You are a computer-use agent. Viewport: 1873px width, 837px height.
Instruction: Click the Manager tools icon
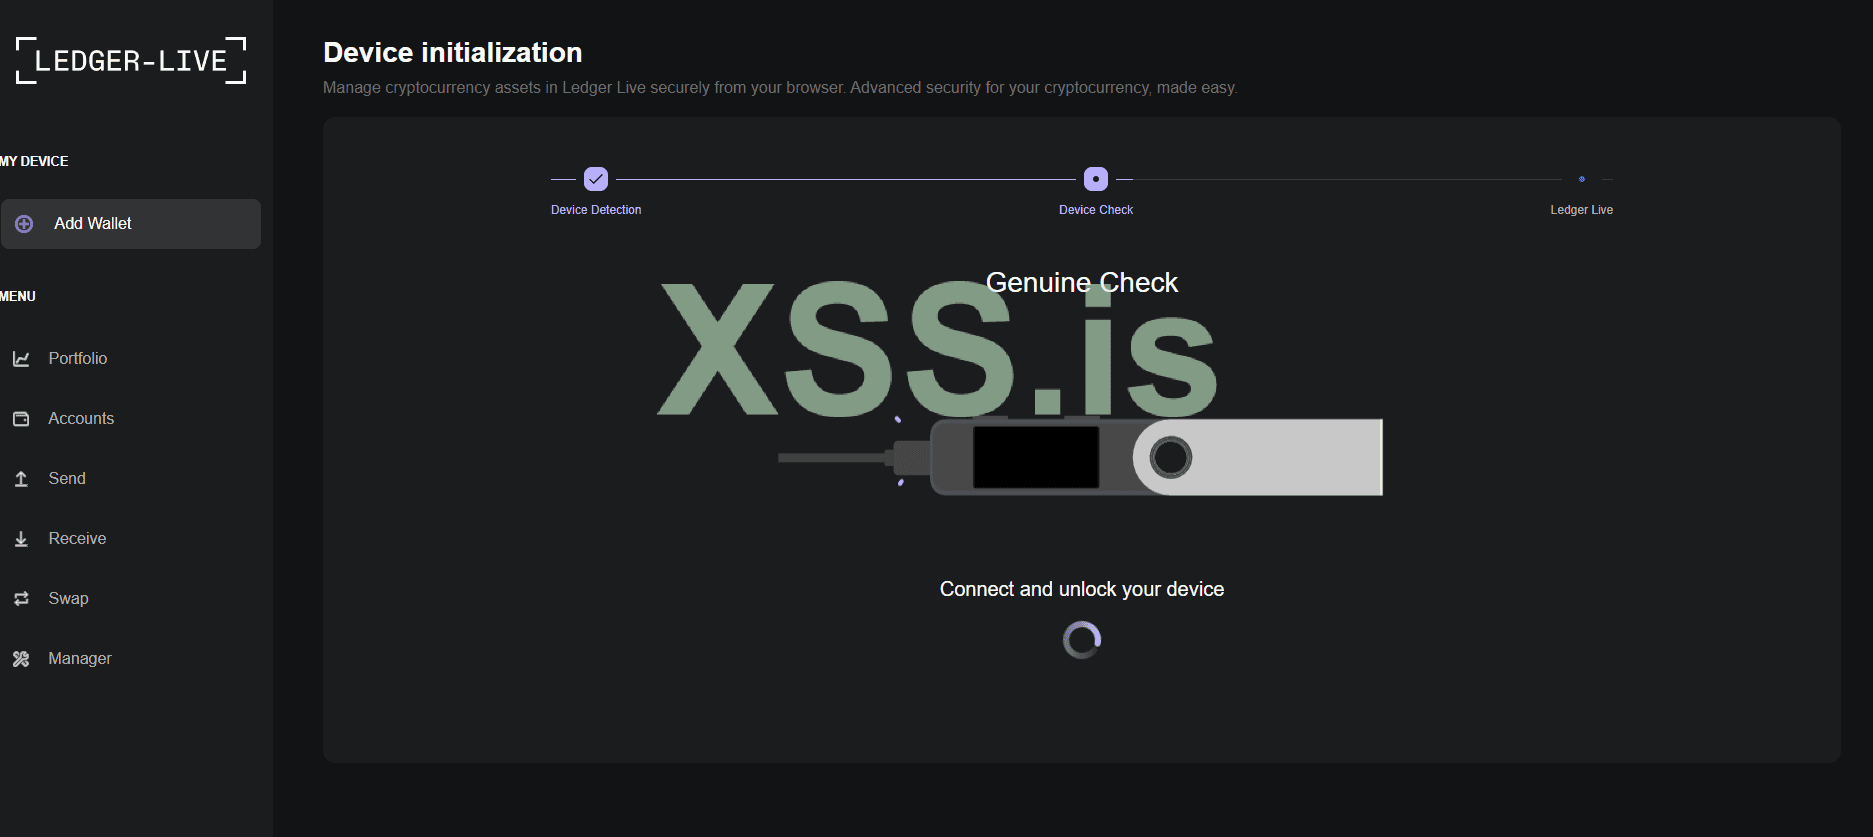coord(21,659)
